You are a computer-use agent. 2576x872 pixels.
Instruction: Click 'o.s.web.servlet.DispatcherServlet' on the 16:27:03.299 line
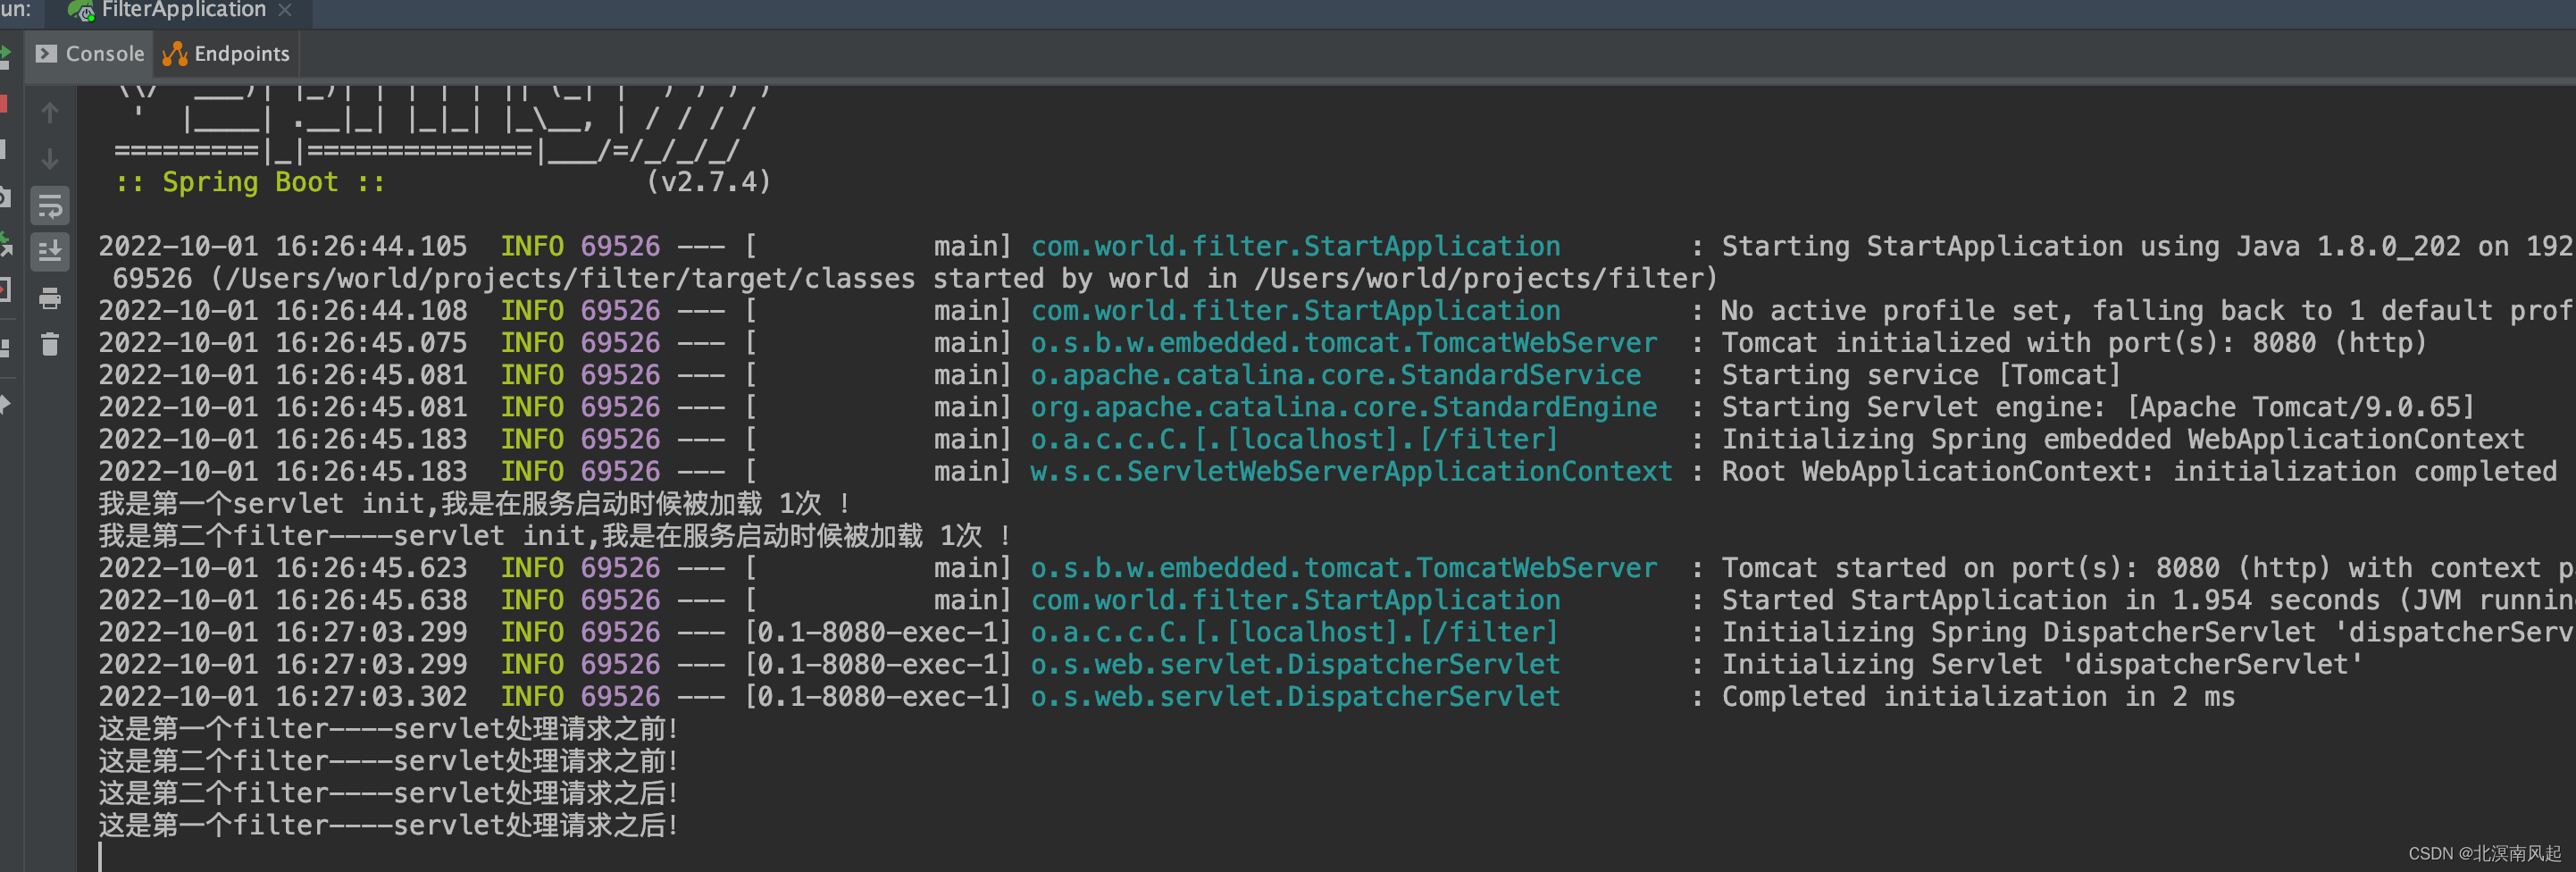[x=1295, y=664]
